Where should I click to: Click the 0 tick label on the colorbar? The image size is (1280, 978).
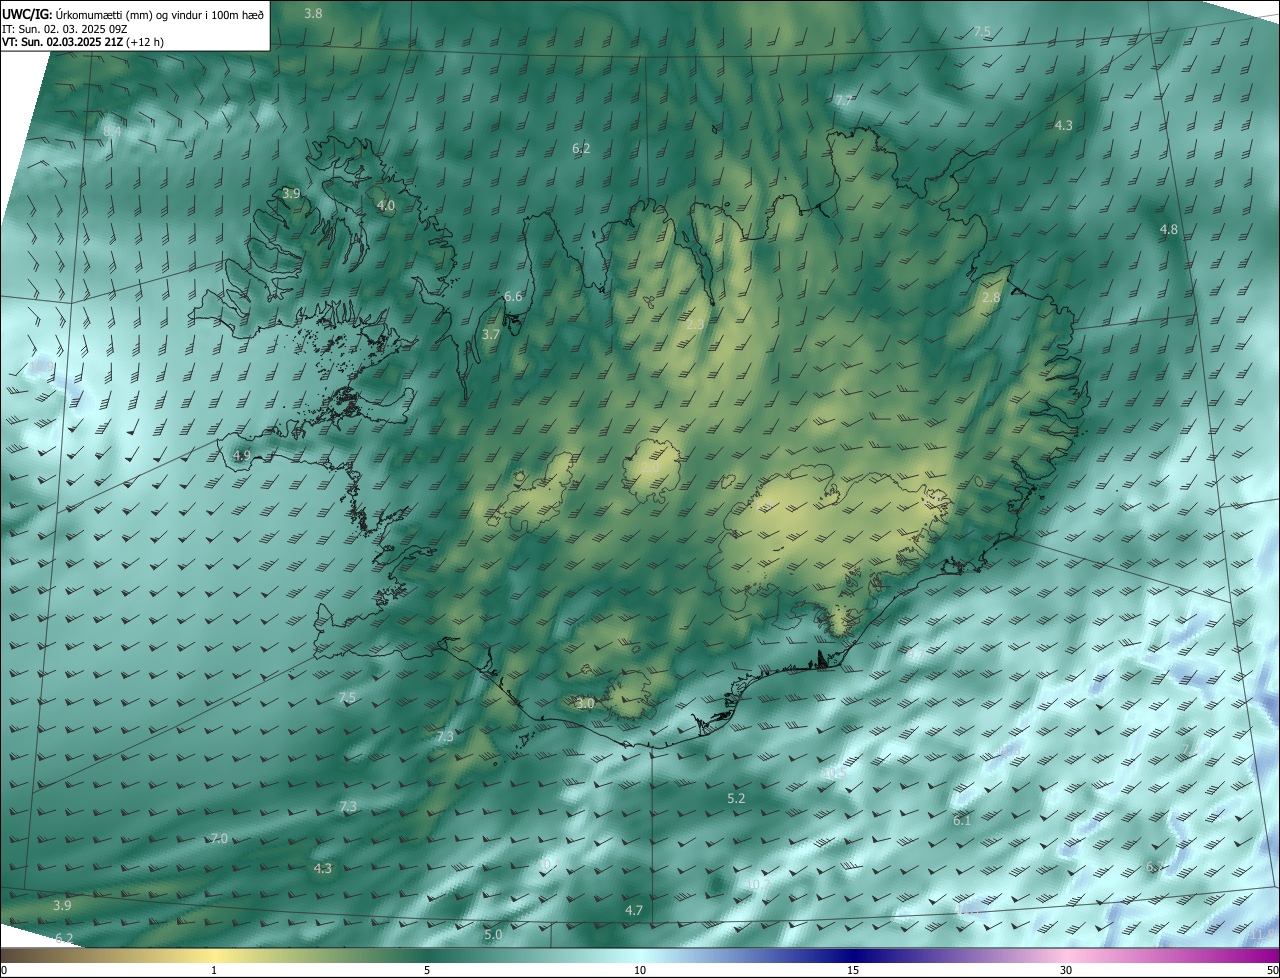pyautogui.click(x=4, y=970)
